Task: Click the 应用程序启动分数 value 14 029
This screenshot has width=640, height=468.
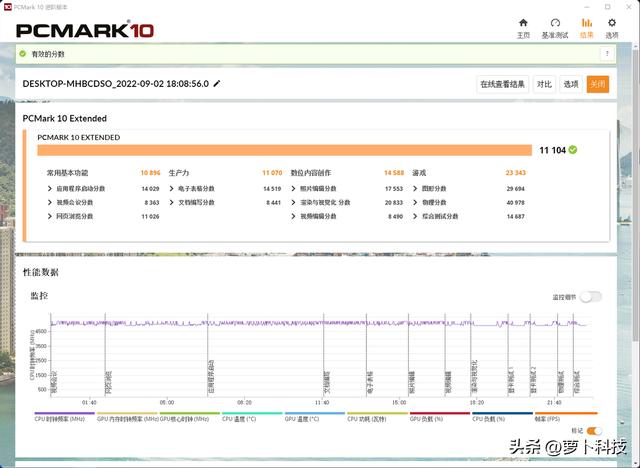Action: tap(150, 189)
